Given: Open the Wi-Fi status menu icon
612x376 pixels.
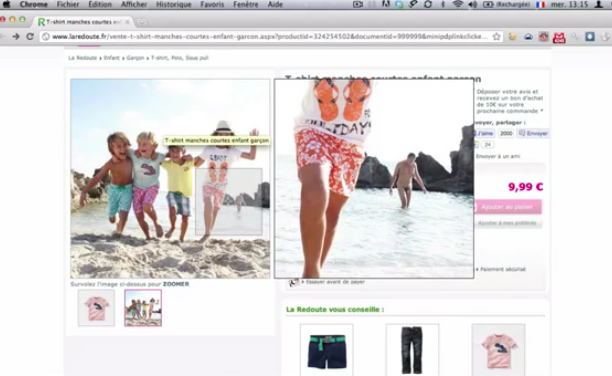Looking at the screenshot, I should 457,4.
